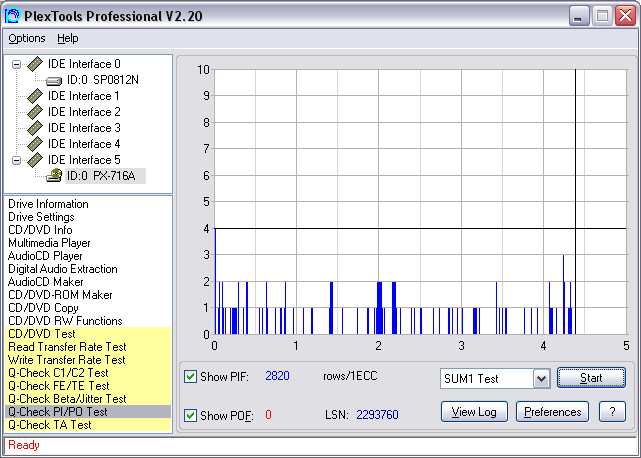
Task: Open Q-Check FE/TE Test
Action: click(59, 386)
